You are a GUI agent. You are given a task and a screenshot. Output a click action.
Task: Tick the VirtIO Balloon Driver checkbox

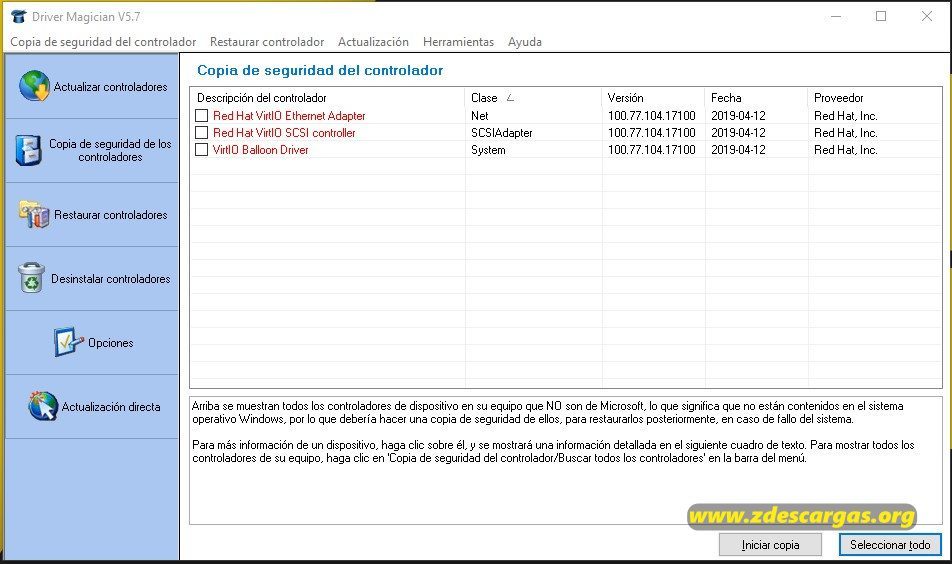[x=202, y=149]
